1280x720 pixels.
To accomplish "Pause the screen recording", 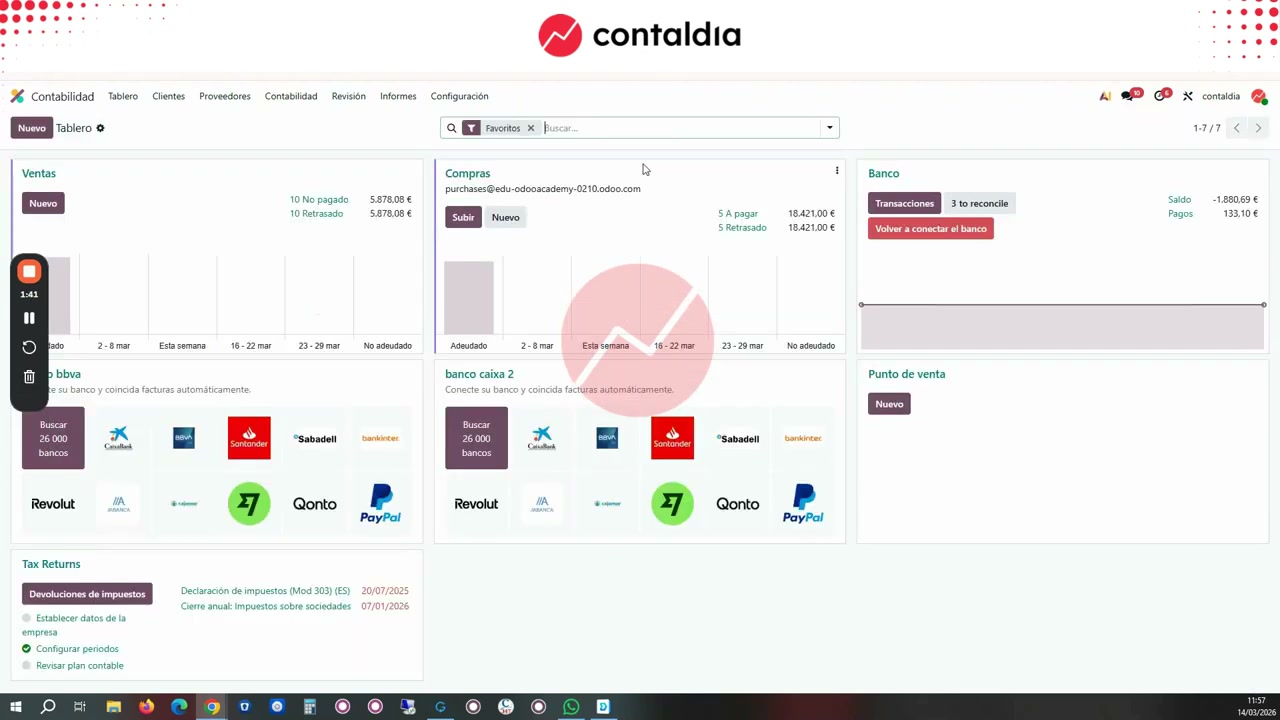I will coord(29,318).
